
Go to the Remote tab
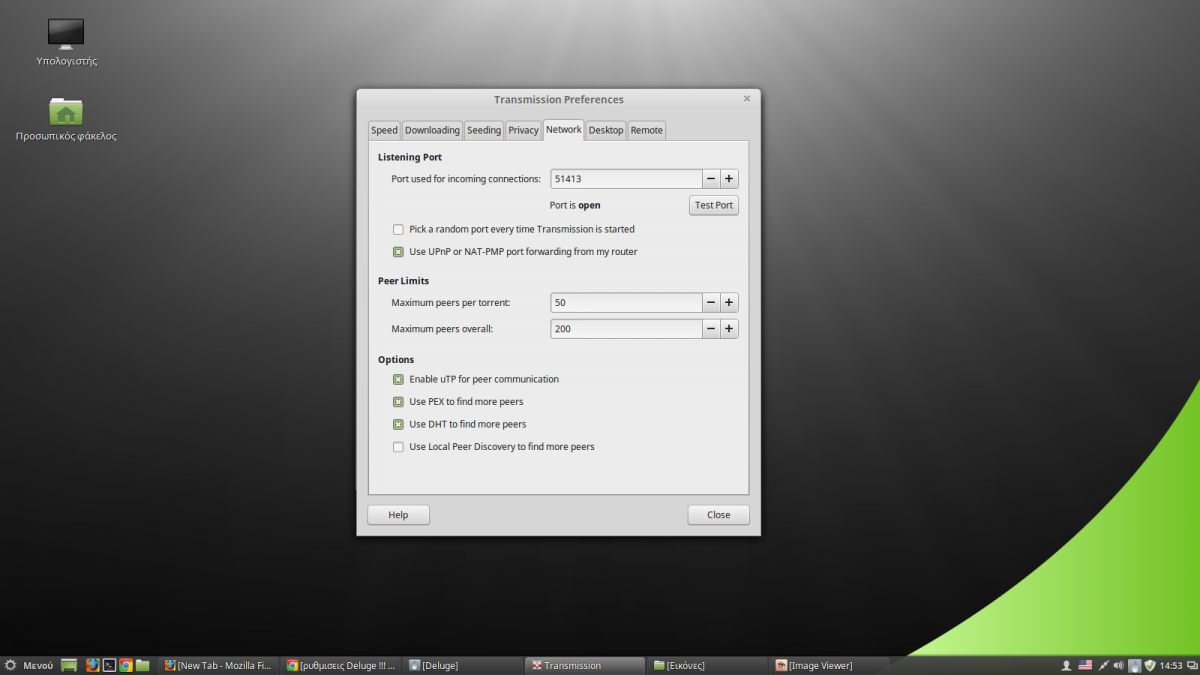(x=646, y=130)
